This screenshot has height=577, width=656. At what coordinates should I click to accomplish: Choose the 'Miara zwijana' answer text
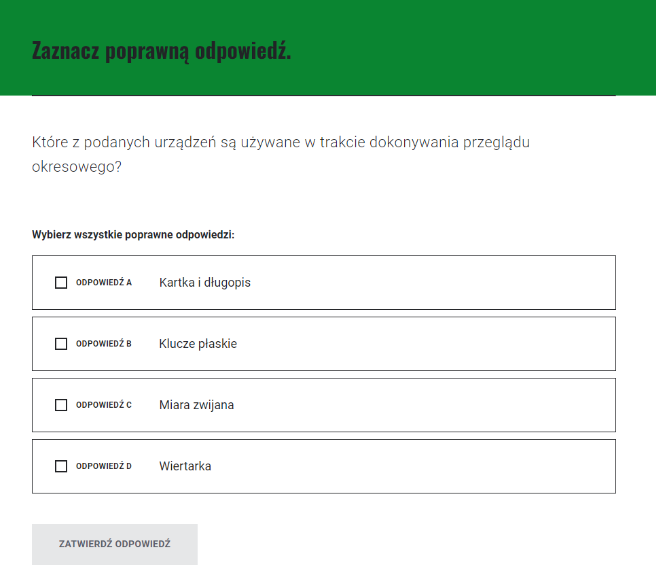[x=196, y=405]
